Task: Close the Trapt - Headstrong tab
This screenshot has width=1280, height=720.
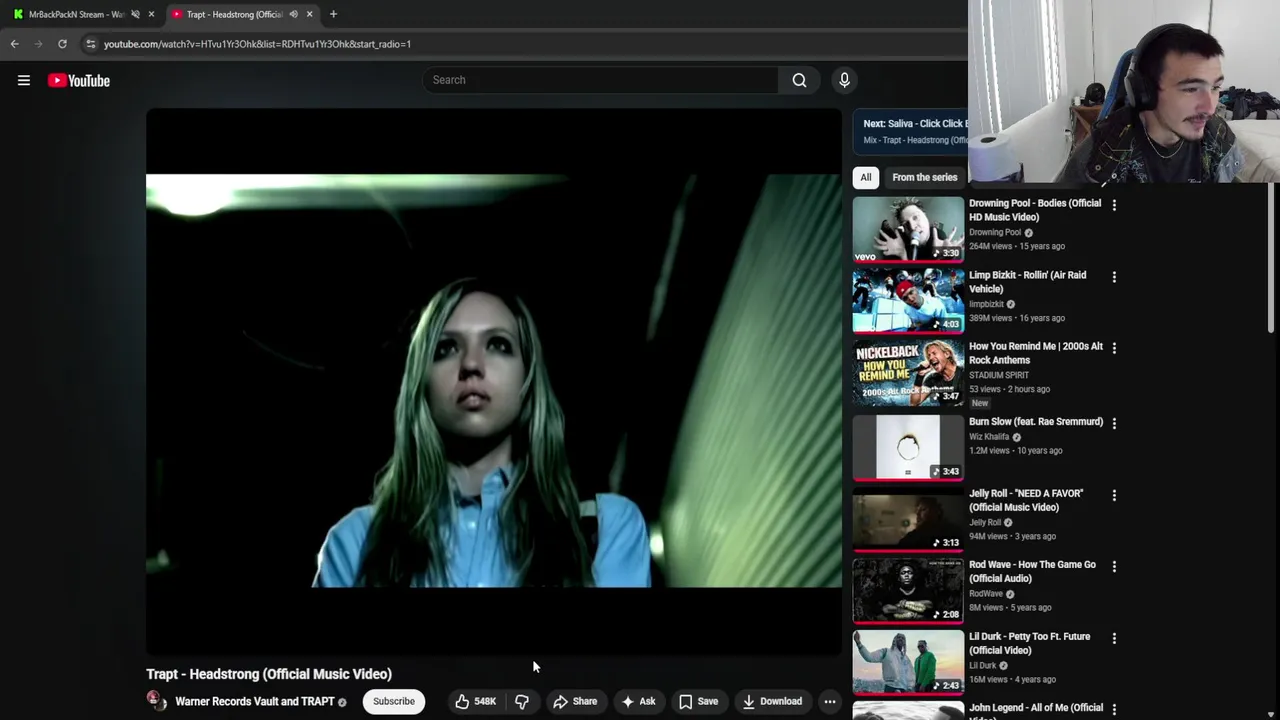Action: (x=309, y=14)
